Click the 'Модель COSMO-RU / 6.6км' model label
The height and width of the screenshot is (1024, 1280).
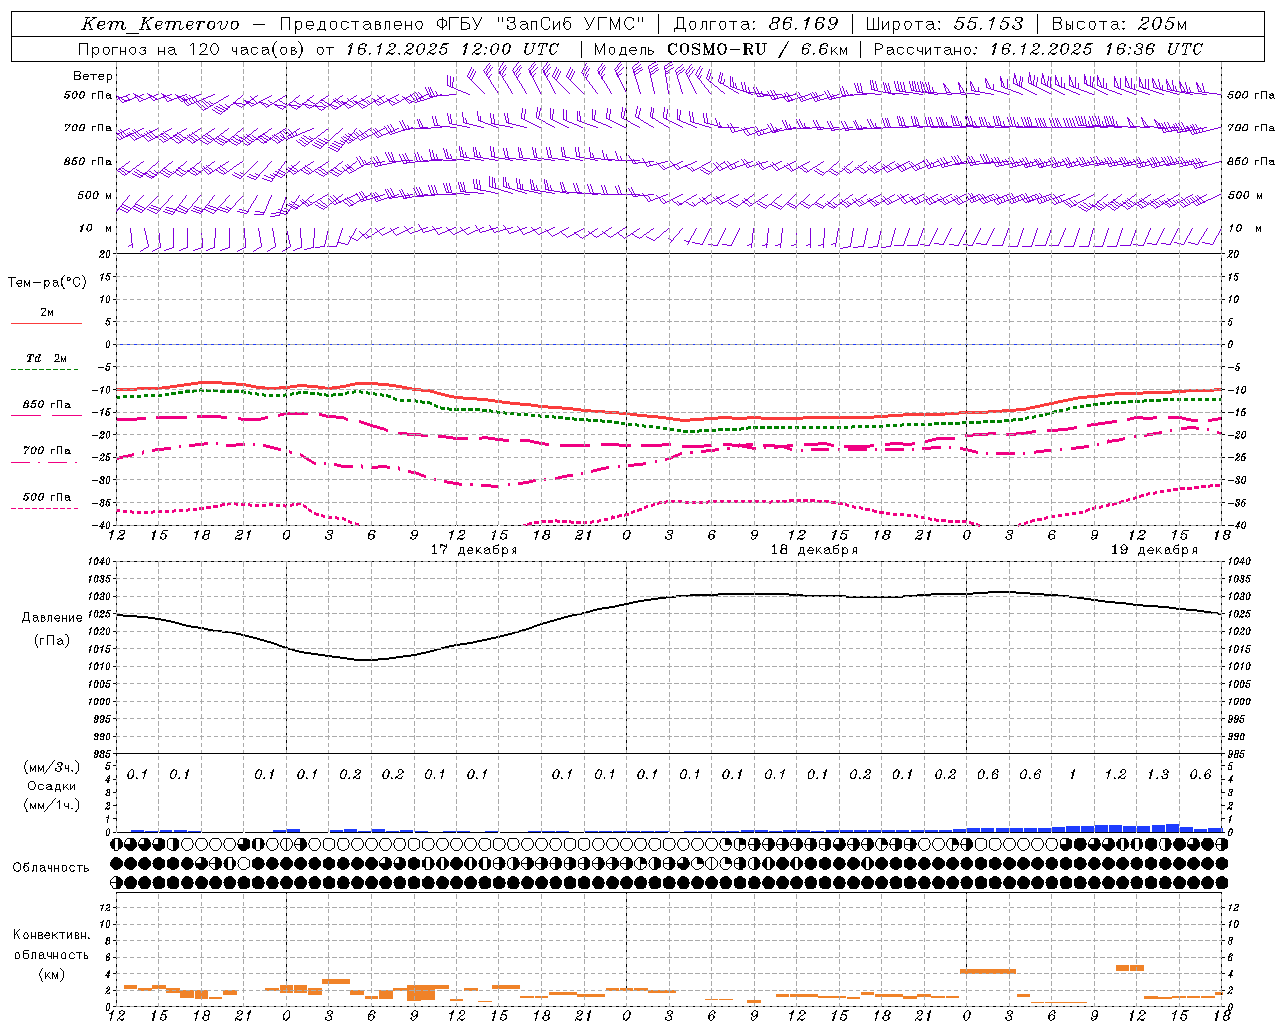click(x=721, y=49)
